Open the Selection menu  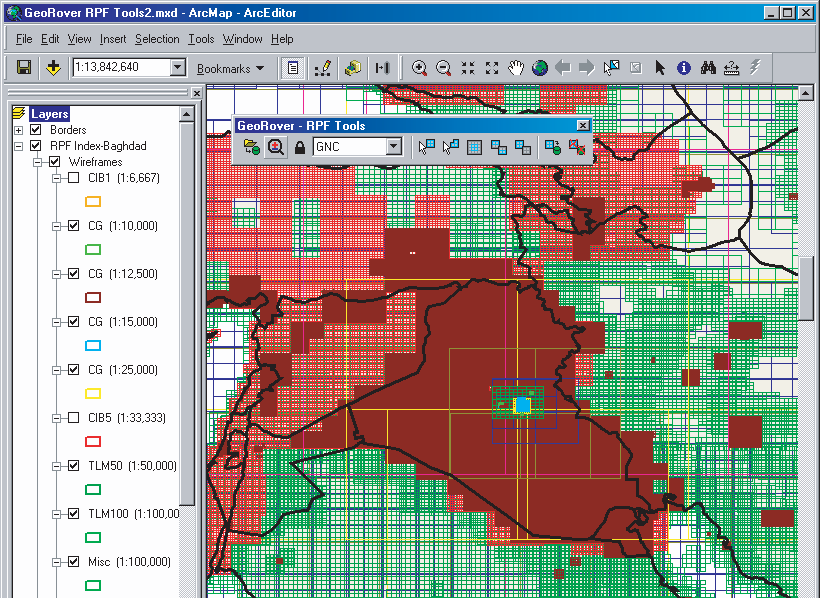click(157, 39)
